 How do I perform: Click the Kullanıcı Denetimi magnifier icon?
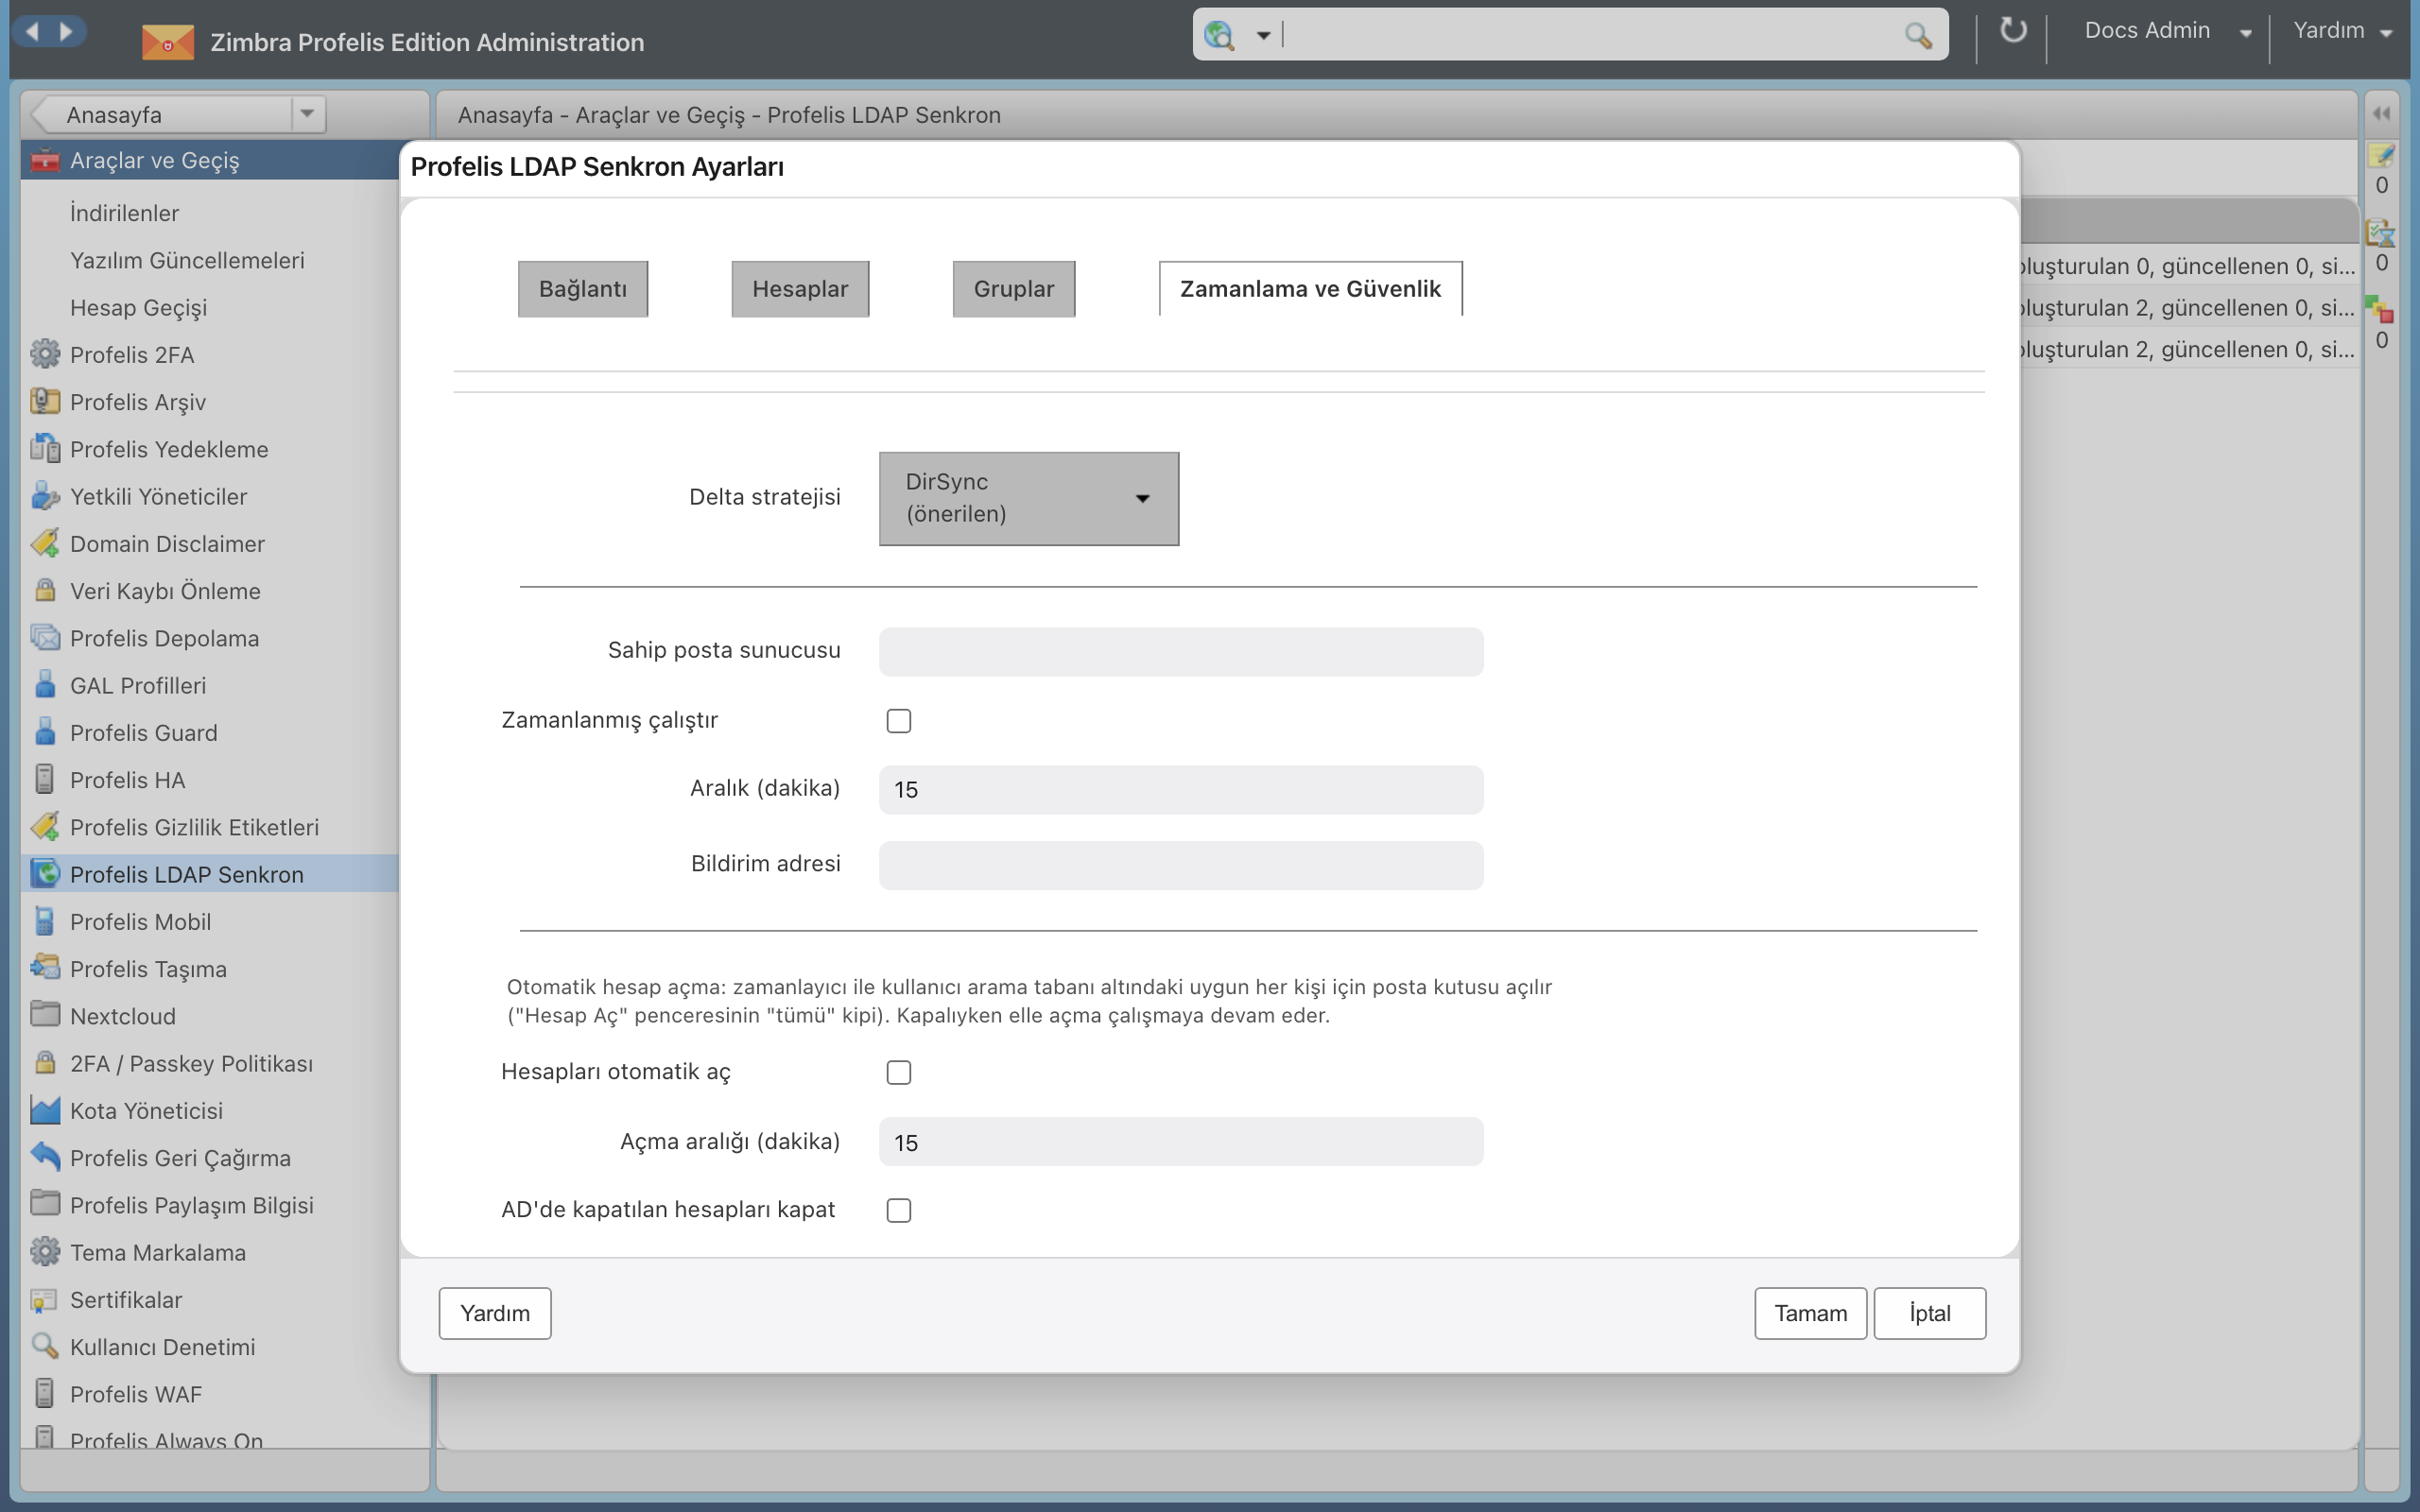(45, 1346)
